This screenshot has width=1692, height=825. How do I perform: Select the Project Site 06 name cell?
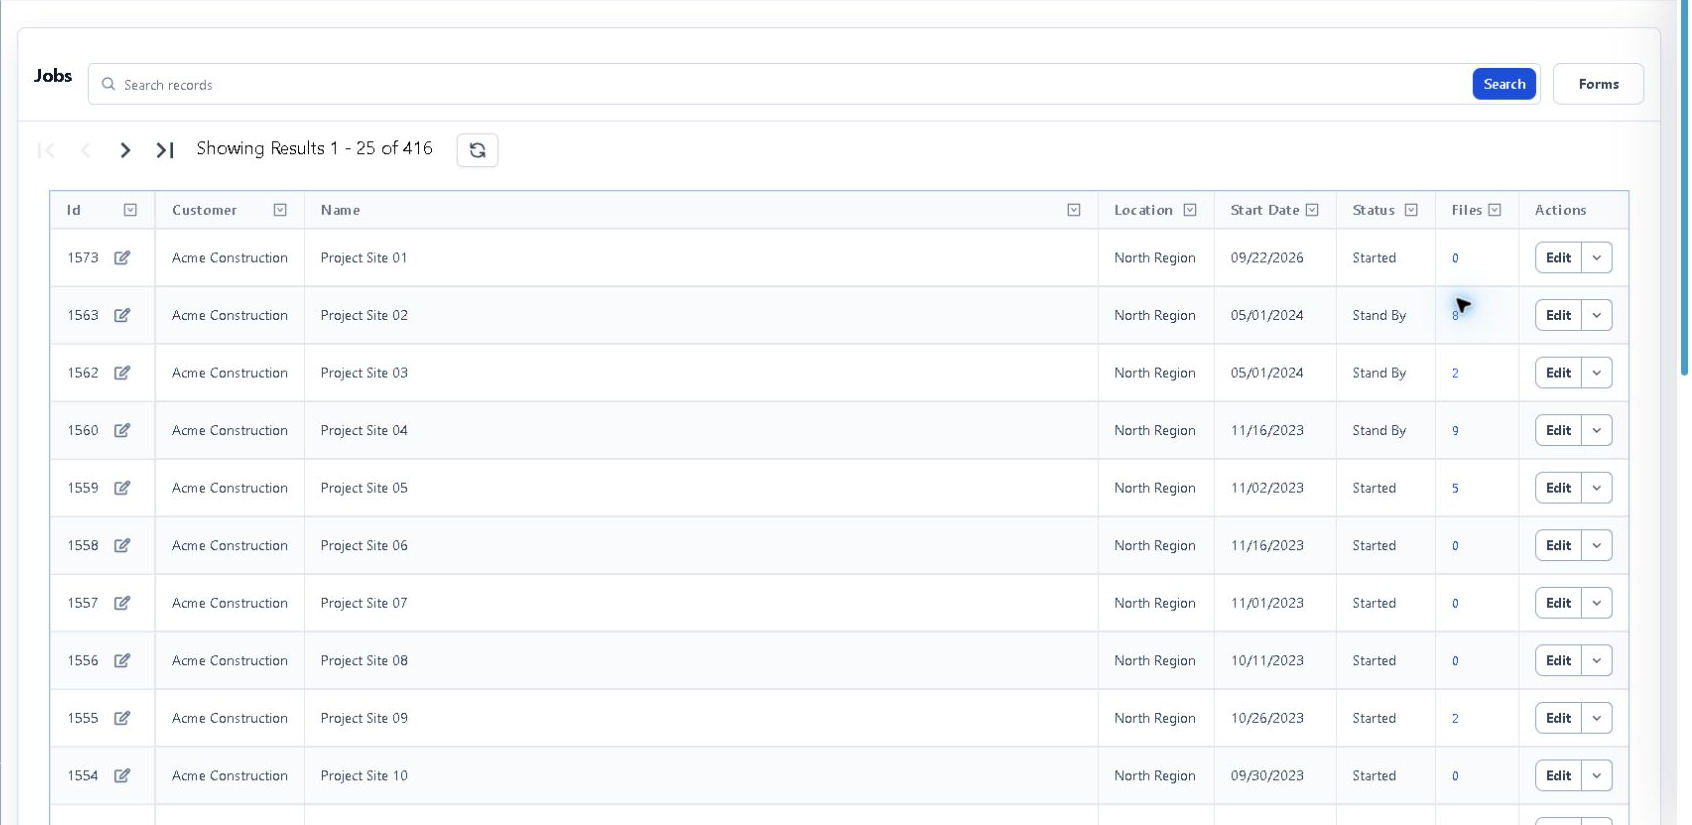tap(701, 545)
